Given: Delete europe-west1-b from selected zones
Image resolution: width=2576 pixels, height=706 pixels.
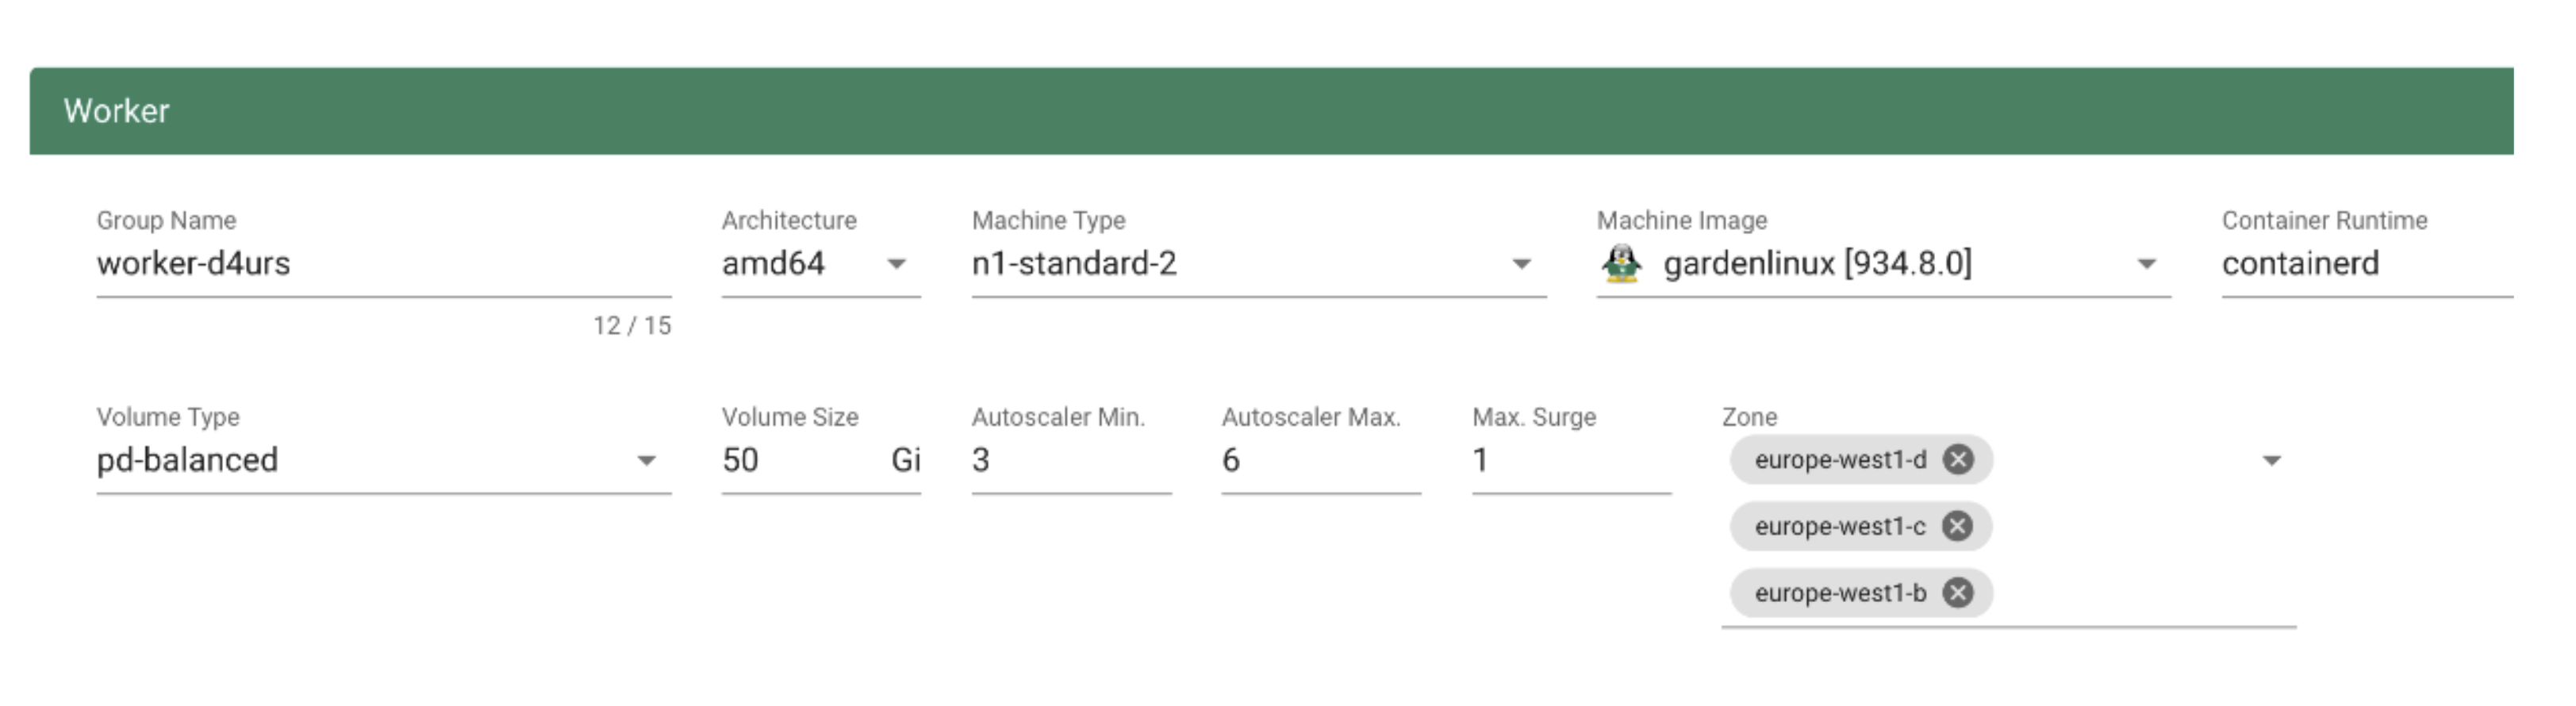Looking at the screenshot, I should [x=1958, y=593].
